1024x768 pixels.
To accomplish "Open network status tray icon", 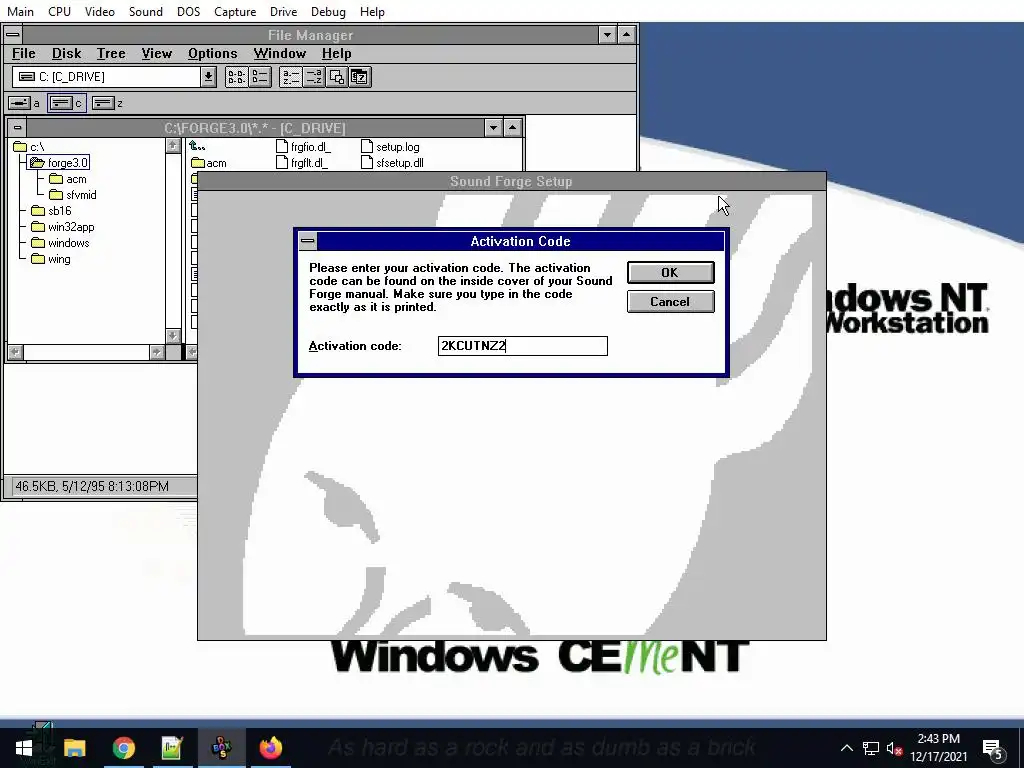I will click(871, 748).
